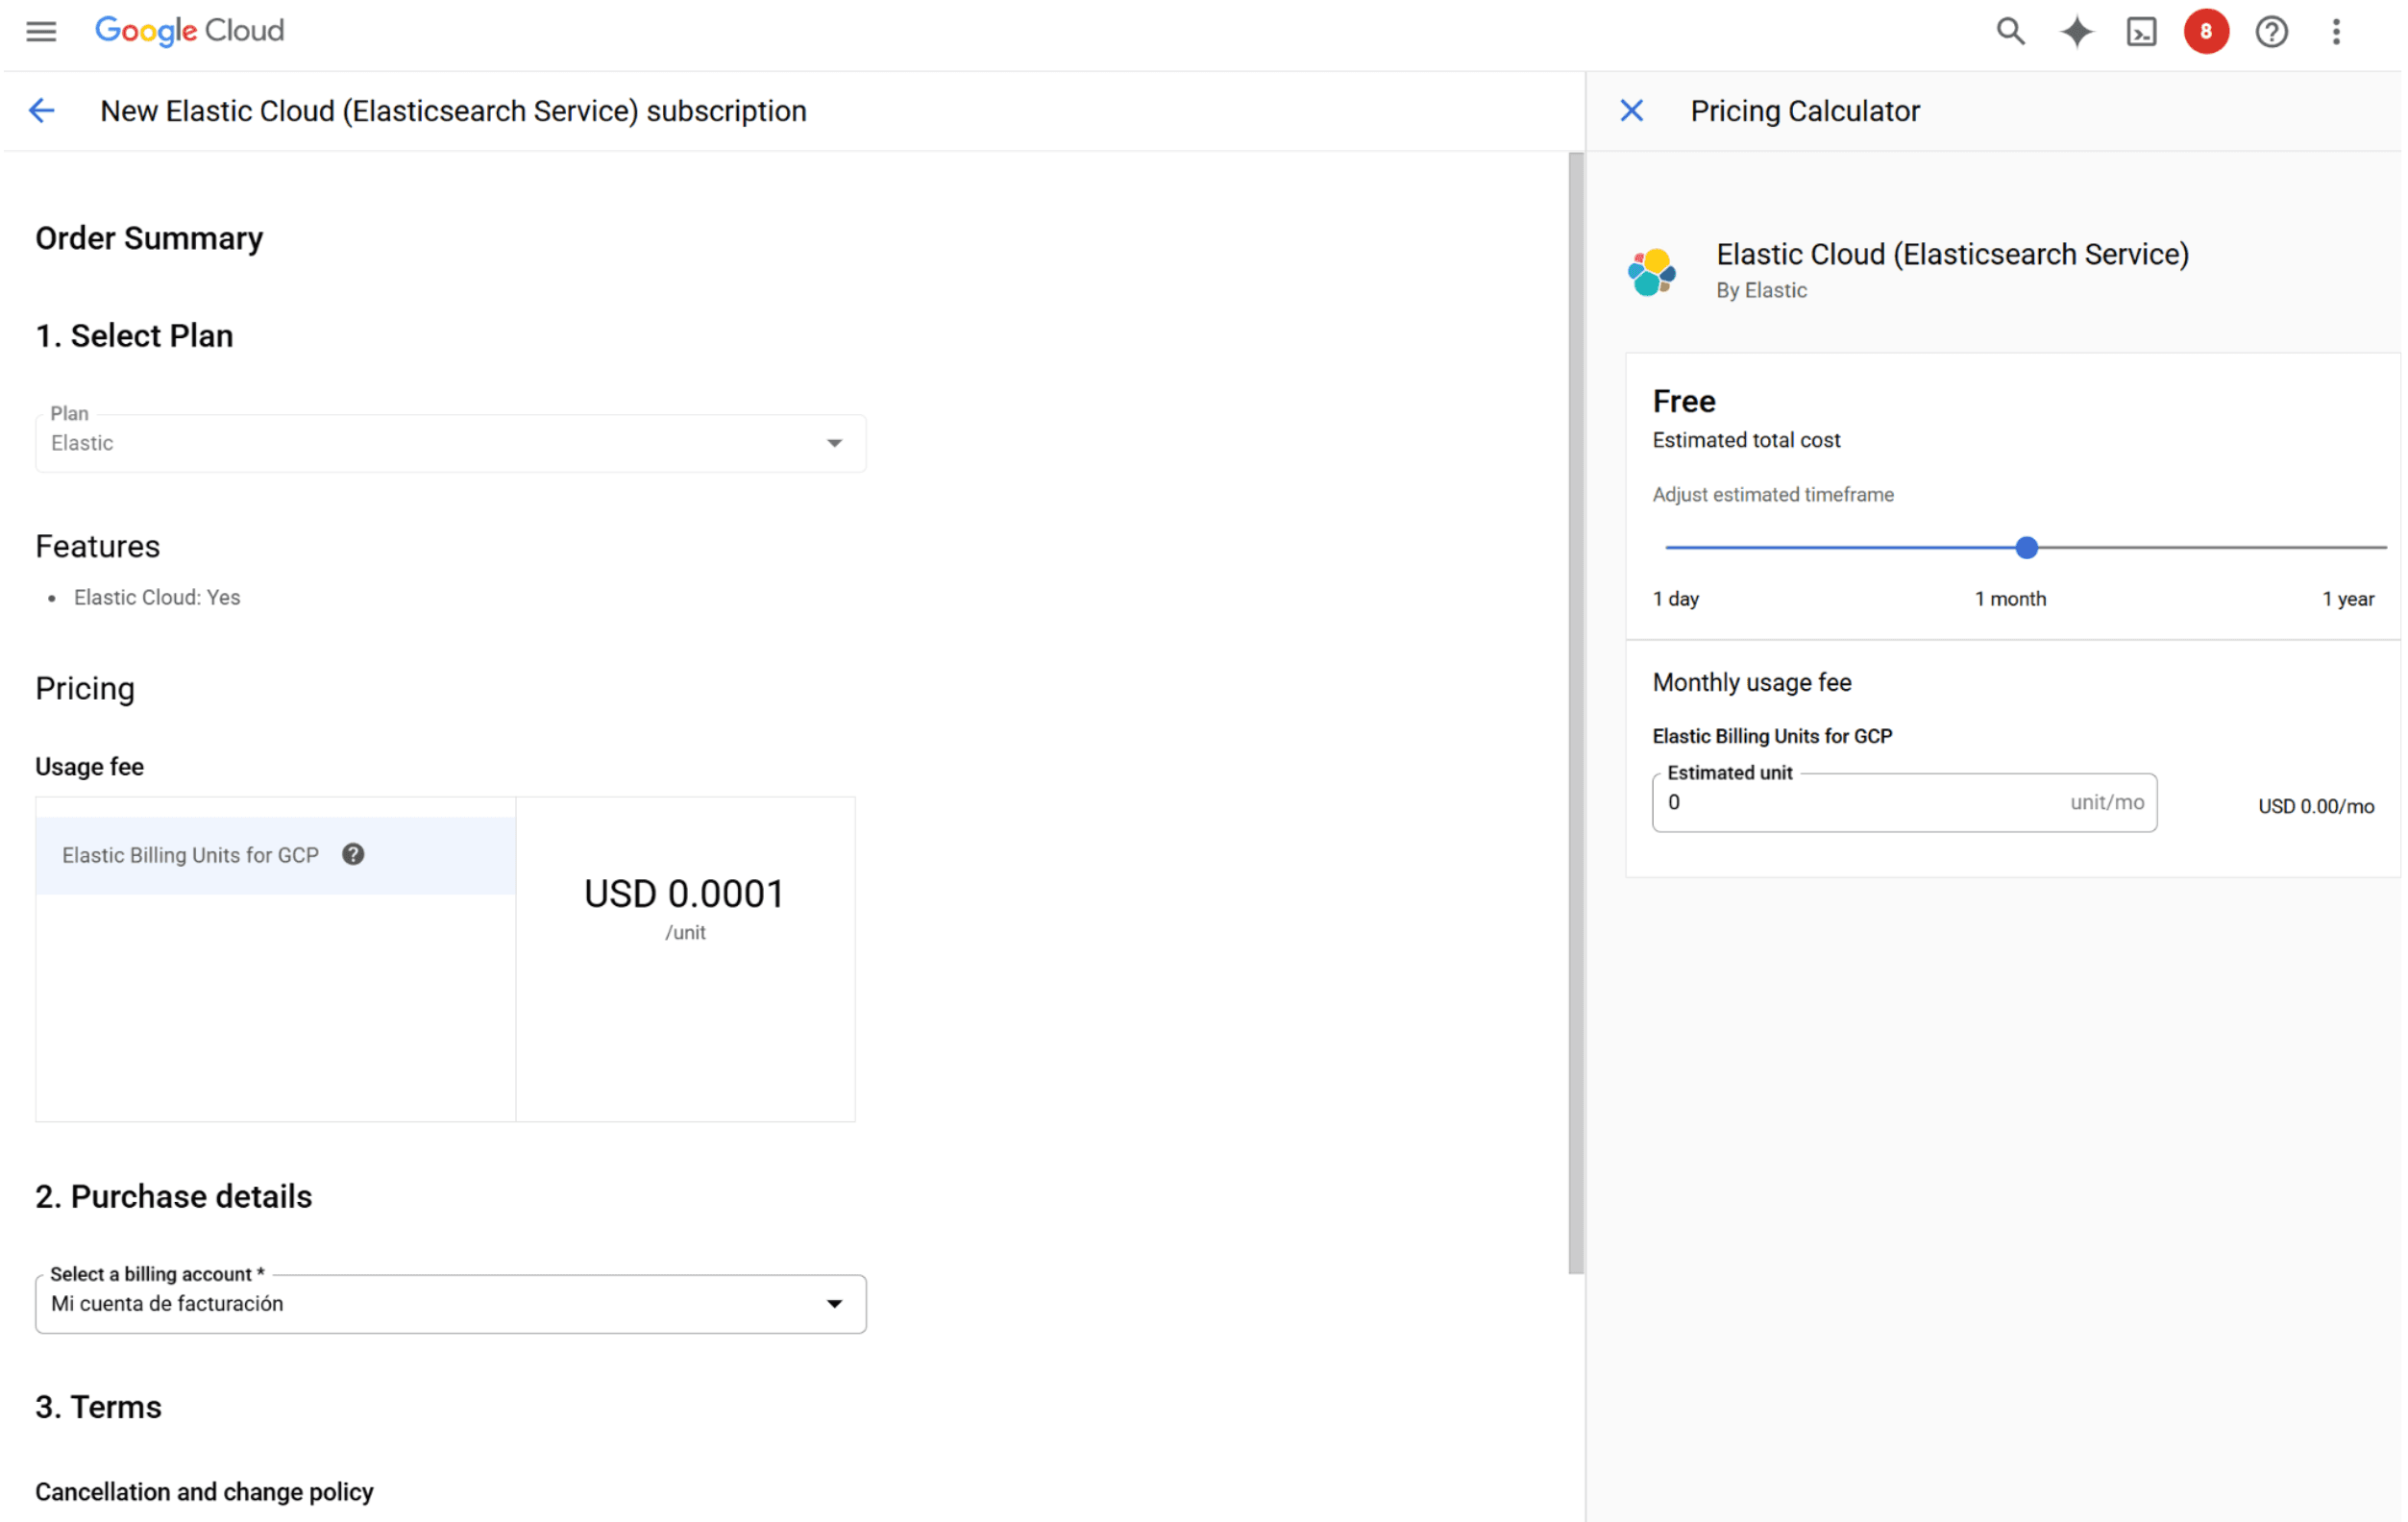This screenshot has width=2408, height=1522.
Task: Open the Google Cloud navigation menu
Action: pos(40,31)
